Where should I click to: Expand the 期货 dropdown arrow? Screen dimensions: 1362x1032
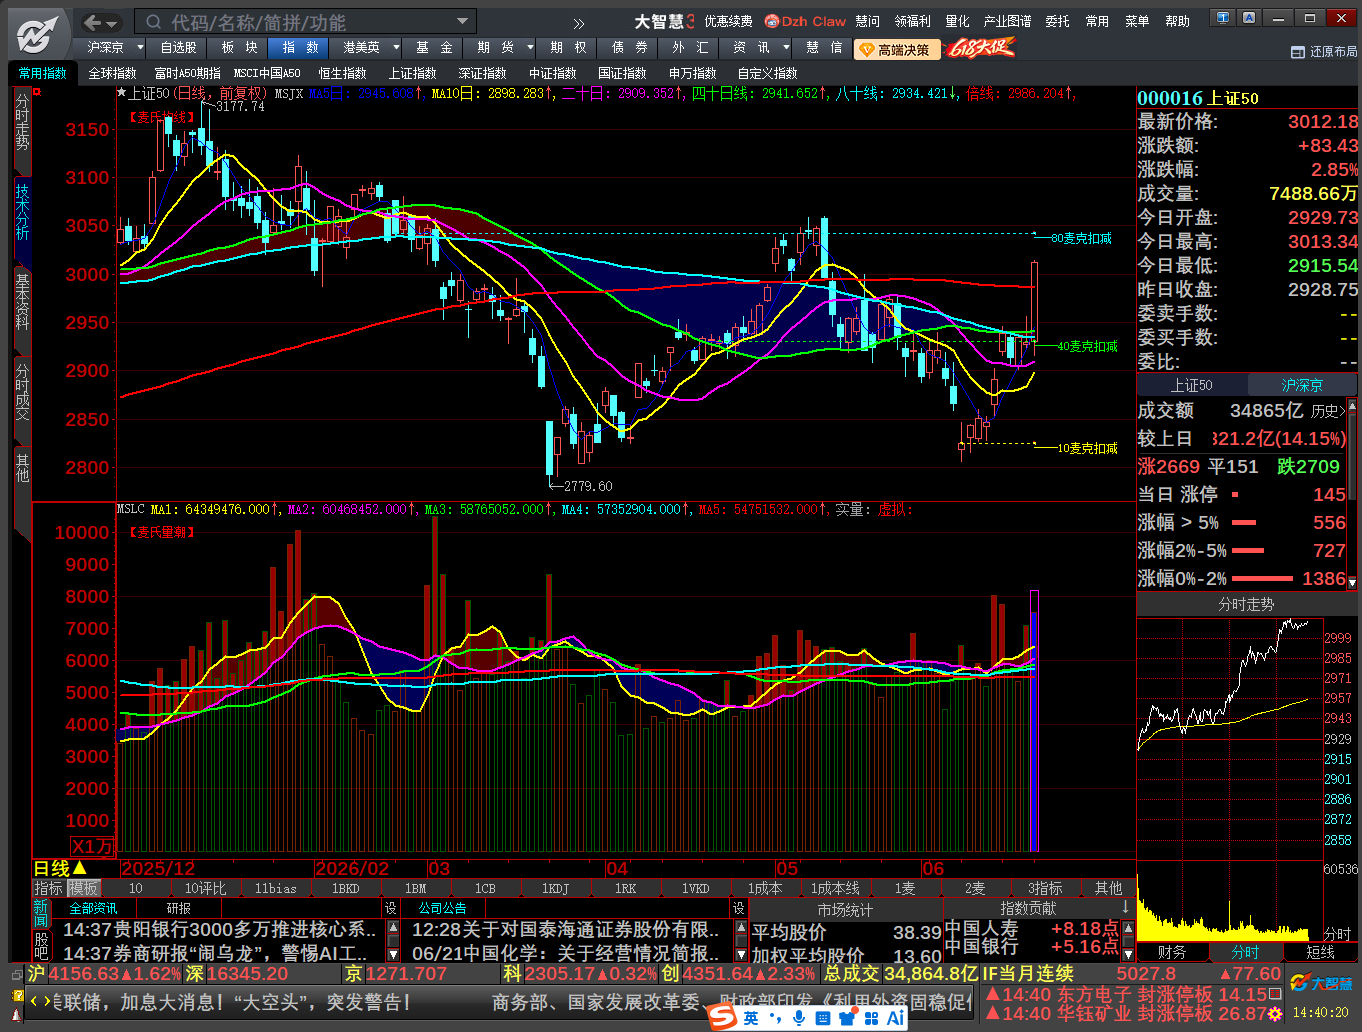coord(528,47)
